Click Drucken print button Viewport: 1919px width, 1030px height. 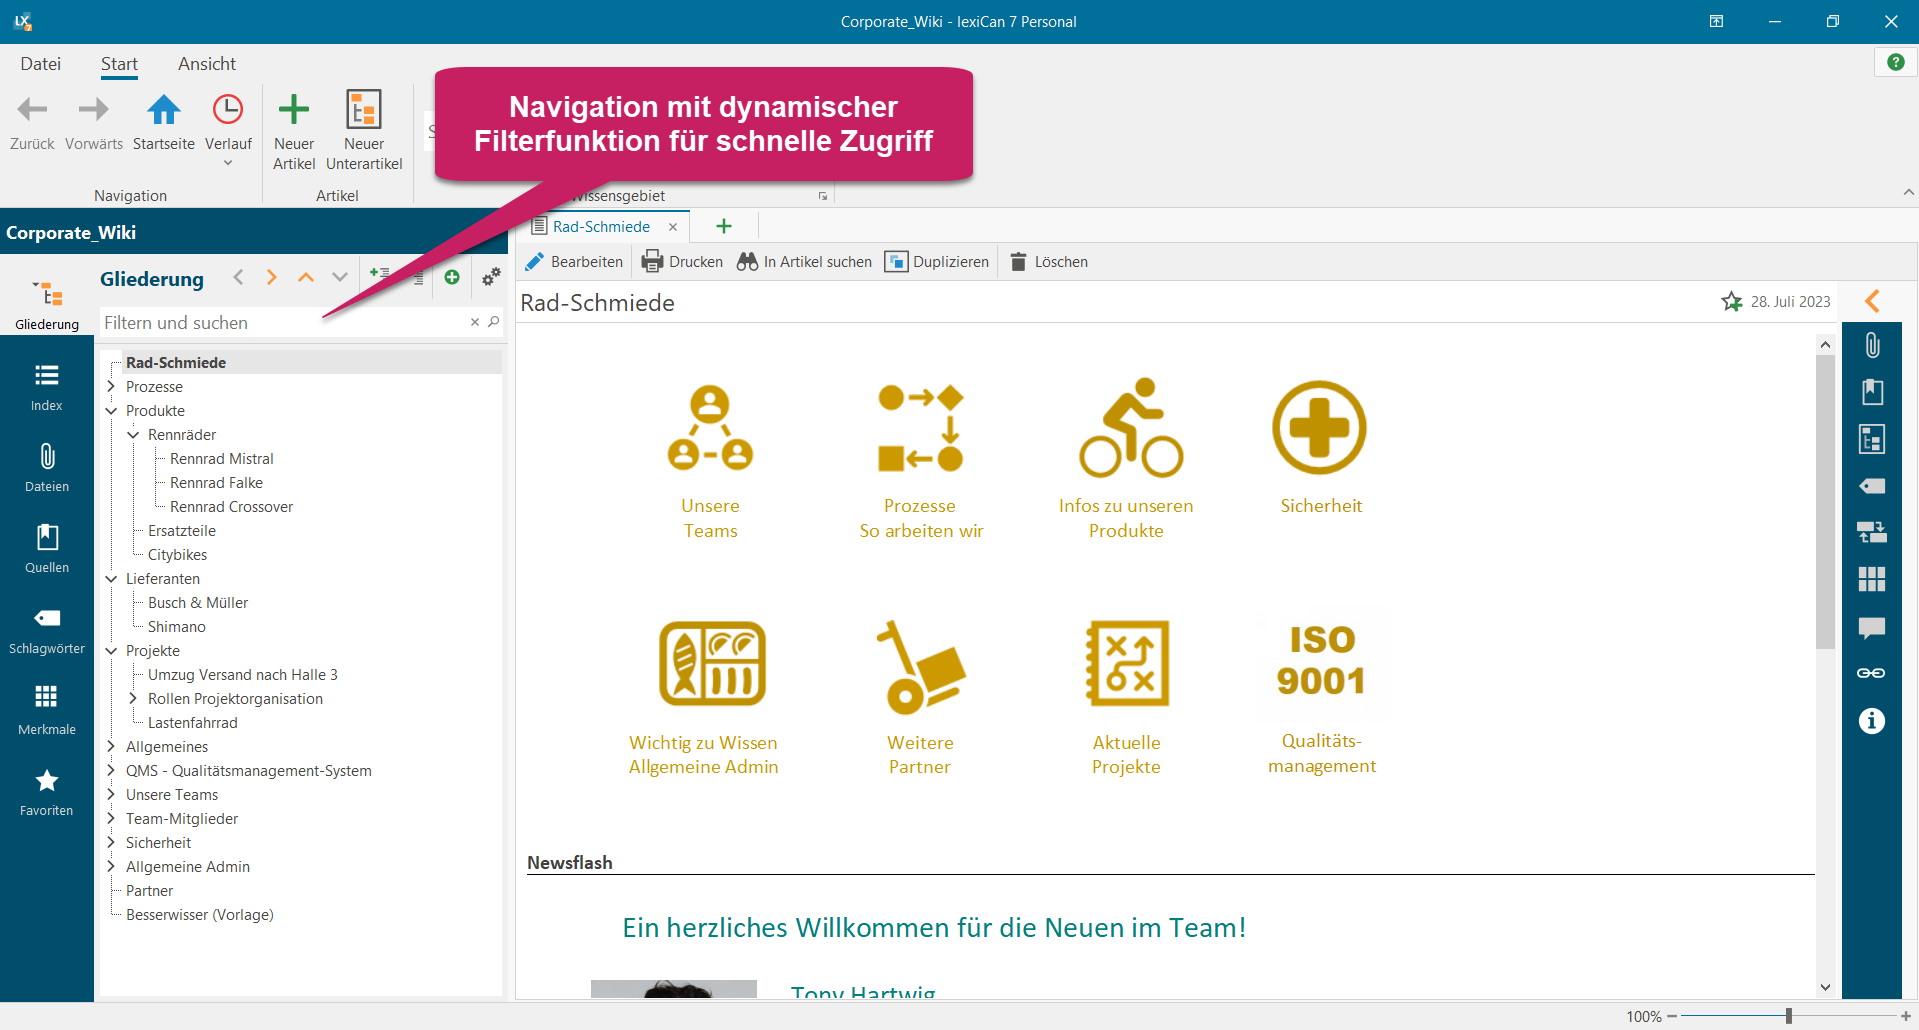(x=682, y=262)
